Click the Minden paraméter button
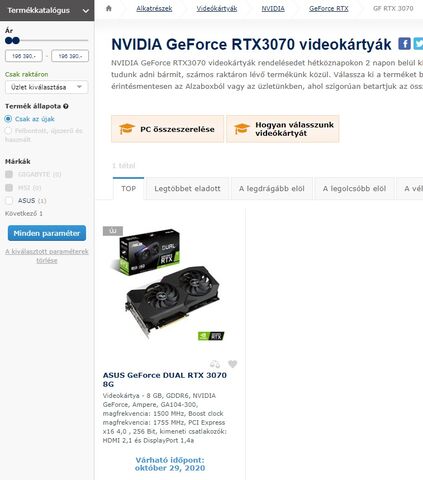The image size is (423, 480). point(47,233)
